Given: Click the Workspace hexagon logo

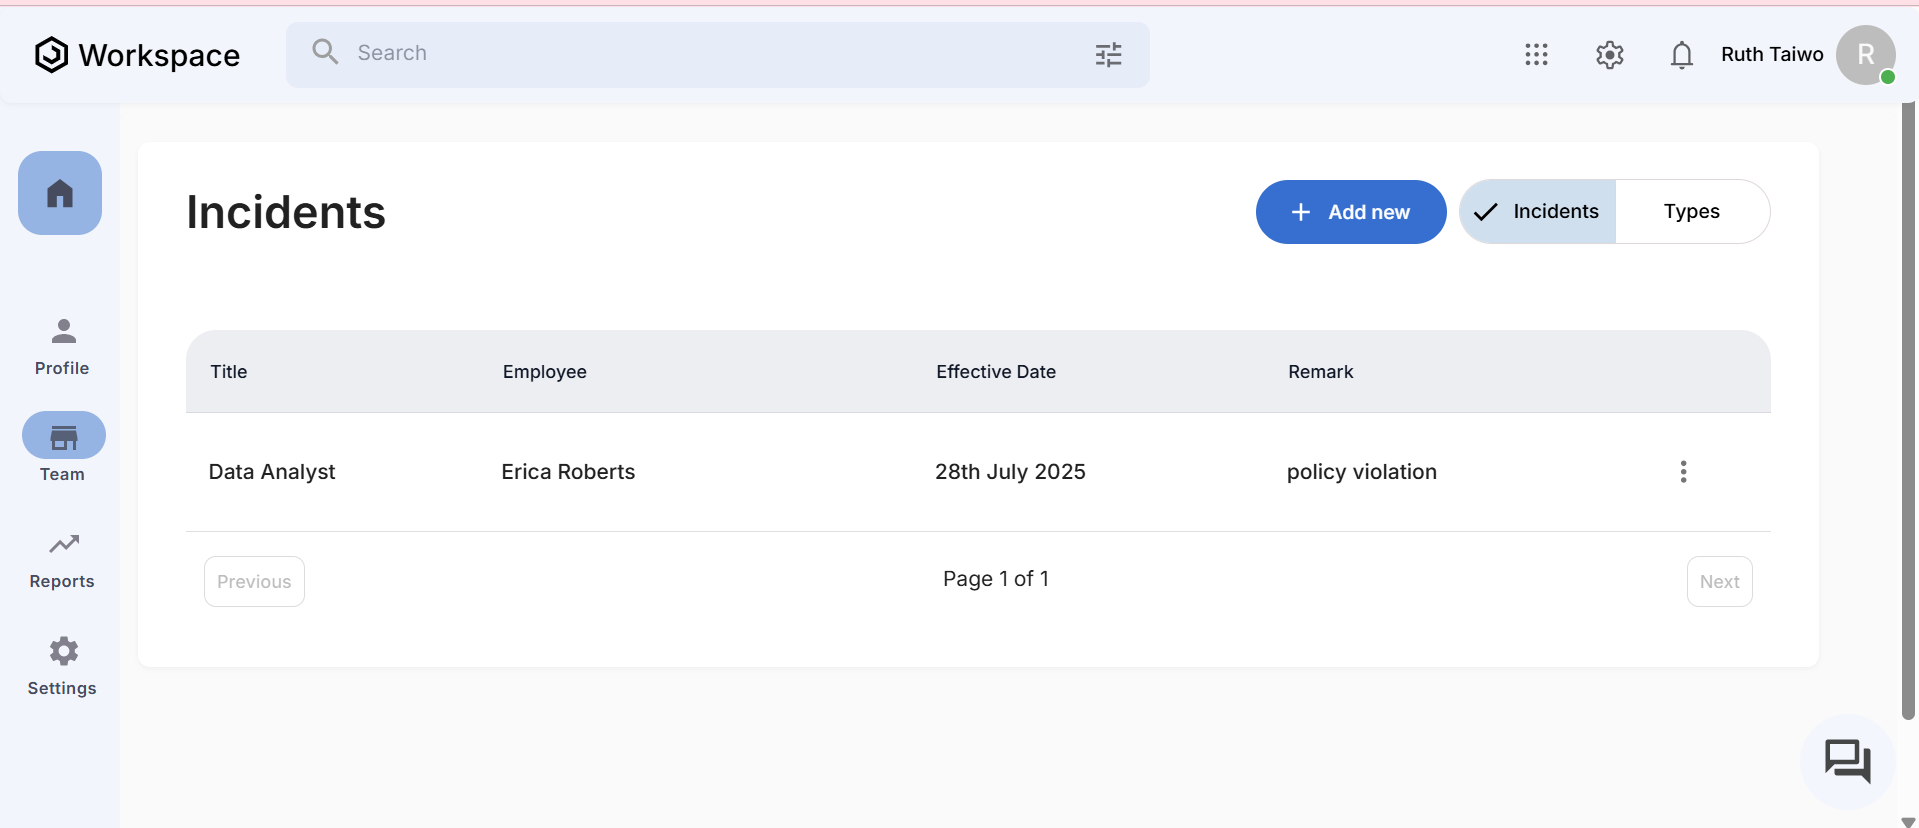Looking at the screenshot, I should pos(51,55).
